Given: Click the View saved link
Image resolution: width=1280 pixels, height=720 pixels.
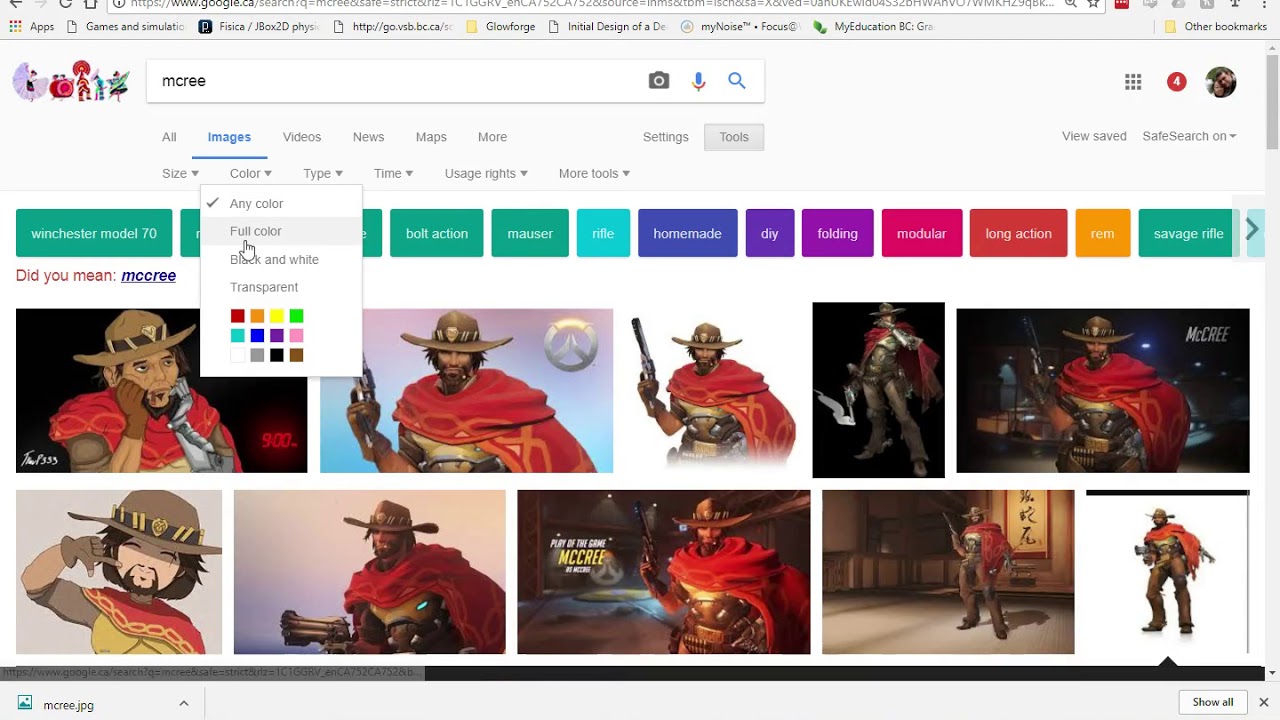Looking at the screenshot, I should coord(1094,136).
